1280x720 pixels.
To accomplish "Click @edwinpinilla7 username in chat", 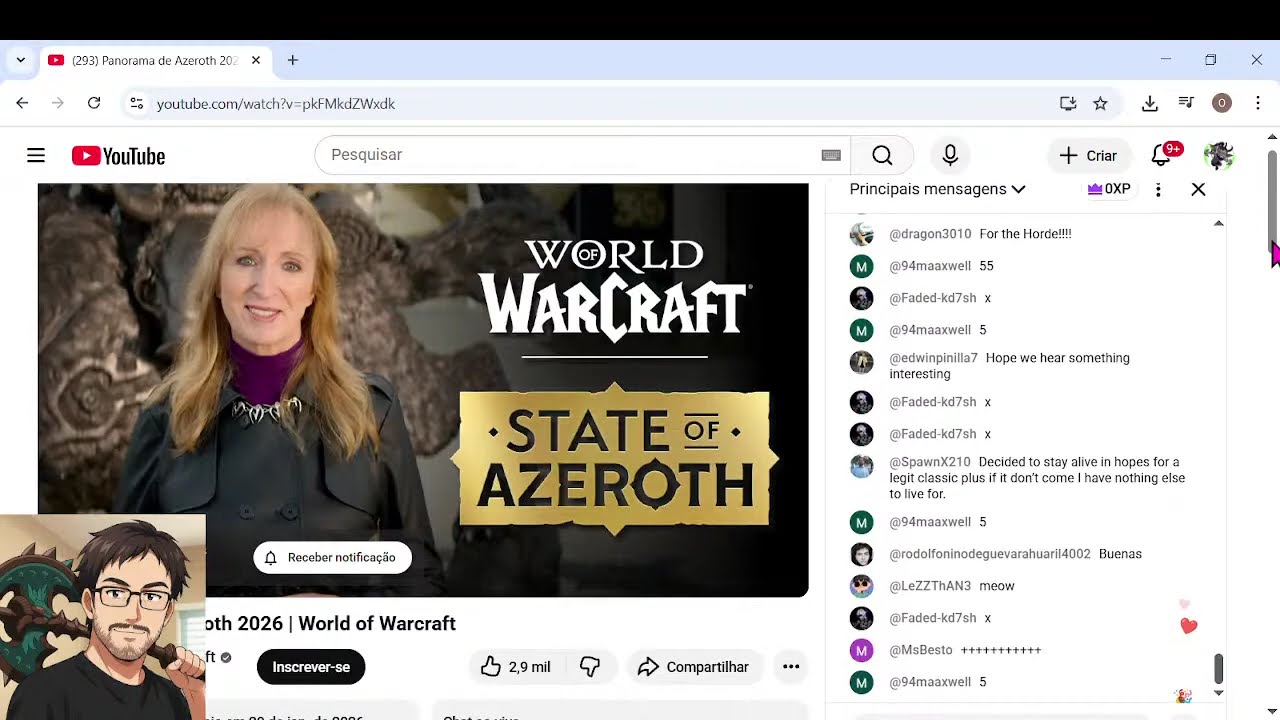I will [933, 358].
